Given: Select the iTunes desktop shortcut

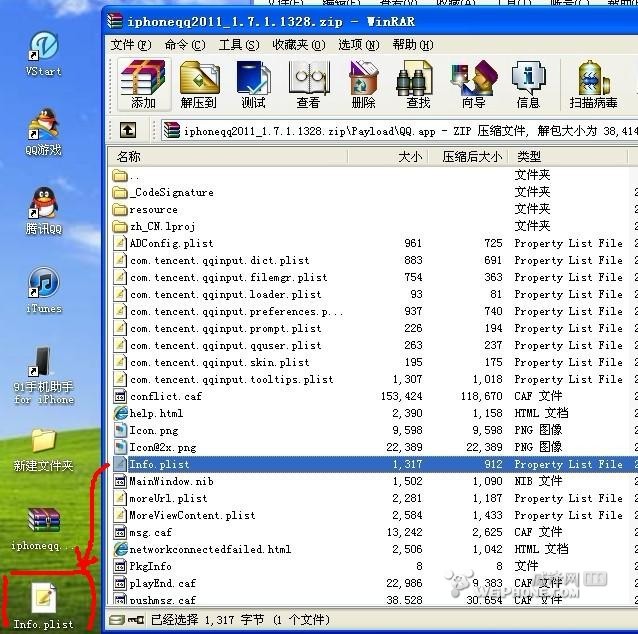Looking at the screenshot, I should point(44,291).
